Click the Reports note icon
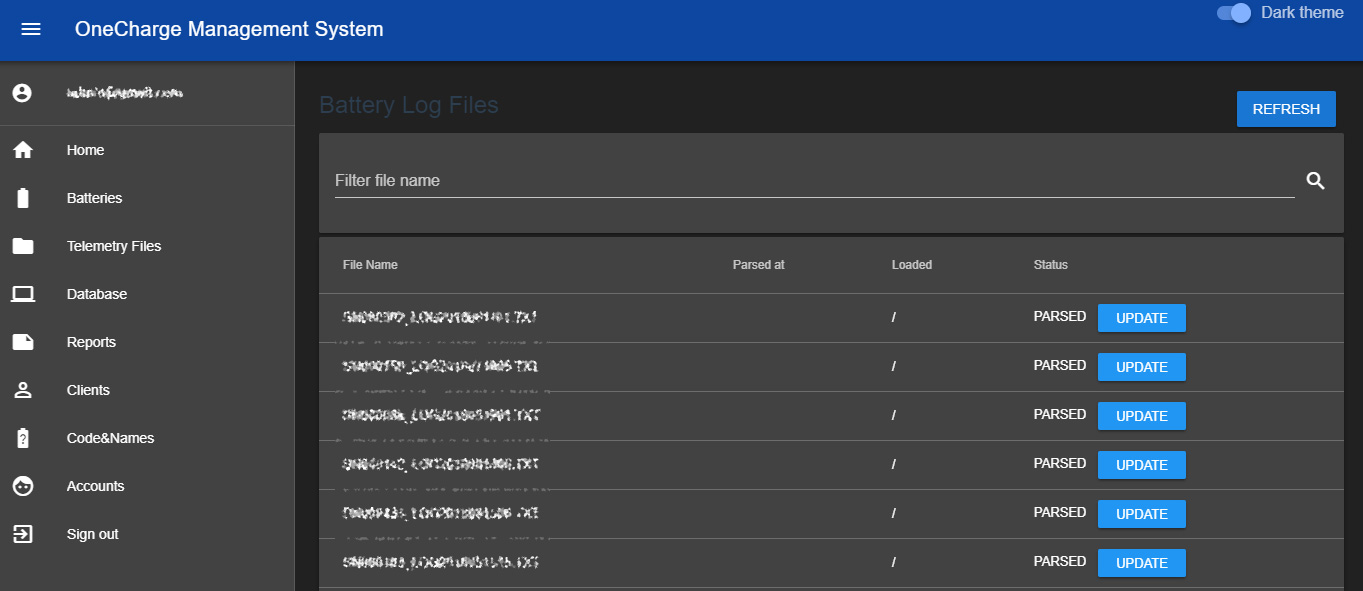Image resolution: width=1363 pixels, height=591 pixels. pos(23,342)
